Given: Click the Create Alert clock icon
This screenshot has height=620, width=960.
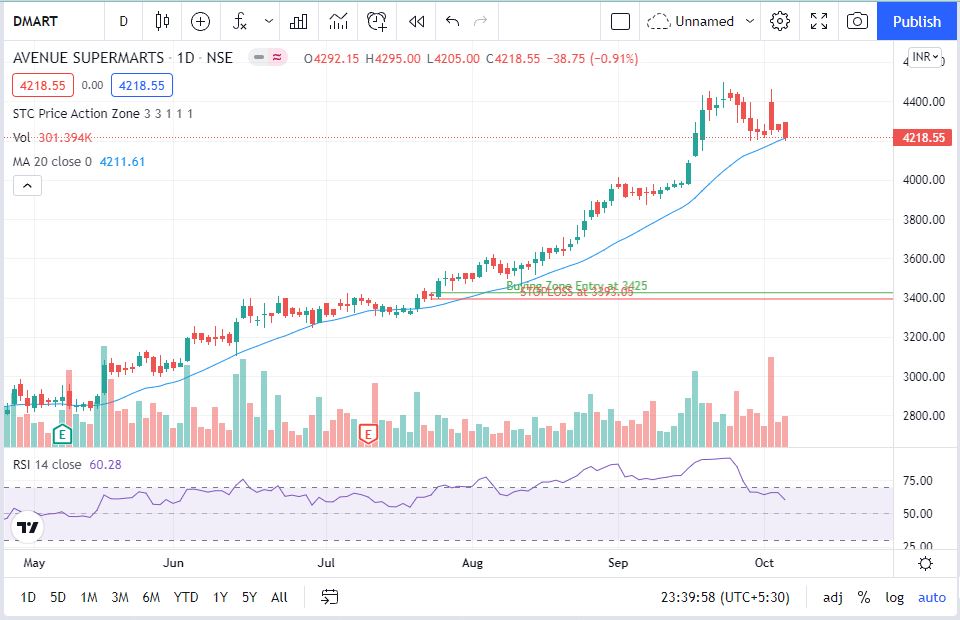Looking at the screenshot, I should 377,21.
